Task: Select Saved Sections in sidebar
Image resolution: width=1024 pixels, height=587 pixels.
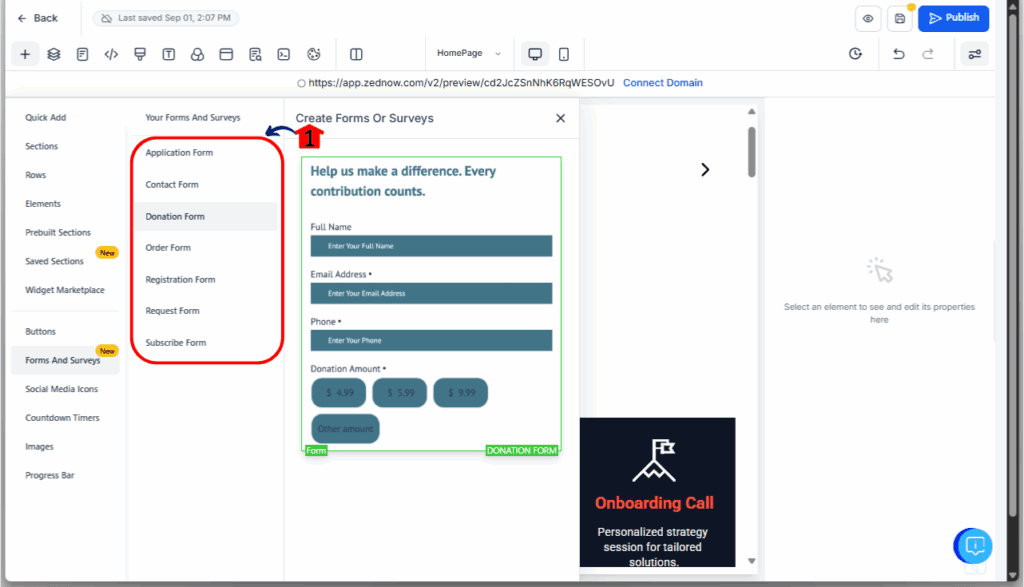Action: coord(54,261)
